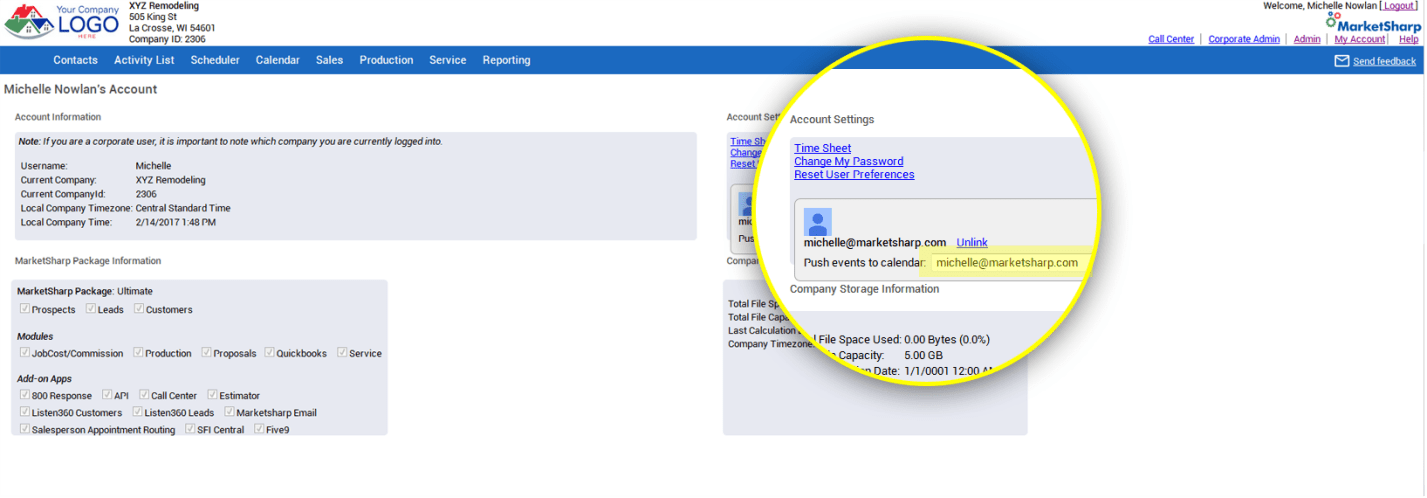Image resolution: width=1427 pixels, height=498 pixels.
Task: Toggle the Proposals module checkbox
Action: [x=206, y=352]
